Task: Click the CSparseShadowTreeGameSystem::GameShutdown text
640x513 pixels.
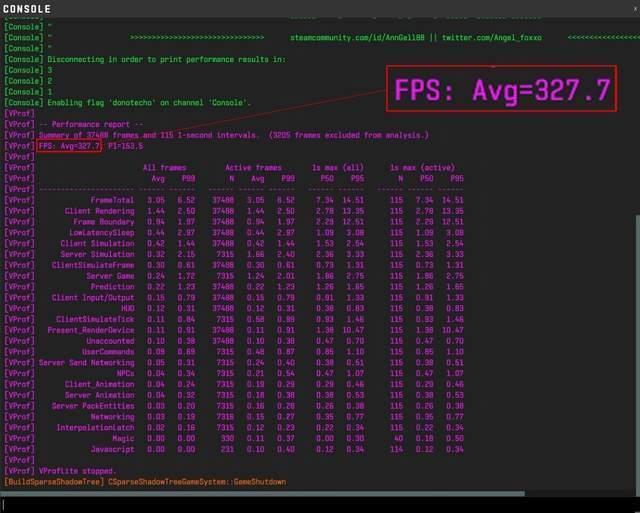Action: pyautogui.click(x=197, y=482)
